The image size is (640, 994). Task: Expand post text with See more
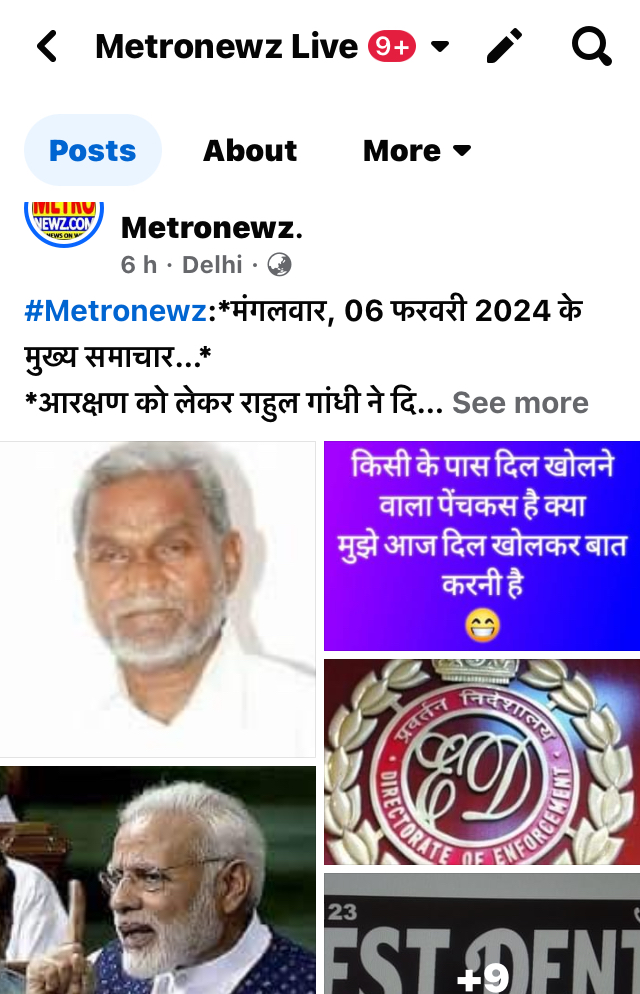[520, 403]
